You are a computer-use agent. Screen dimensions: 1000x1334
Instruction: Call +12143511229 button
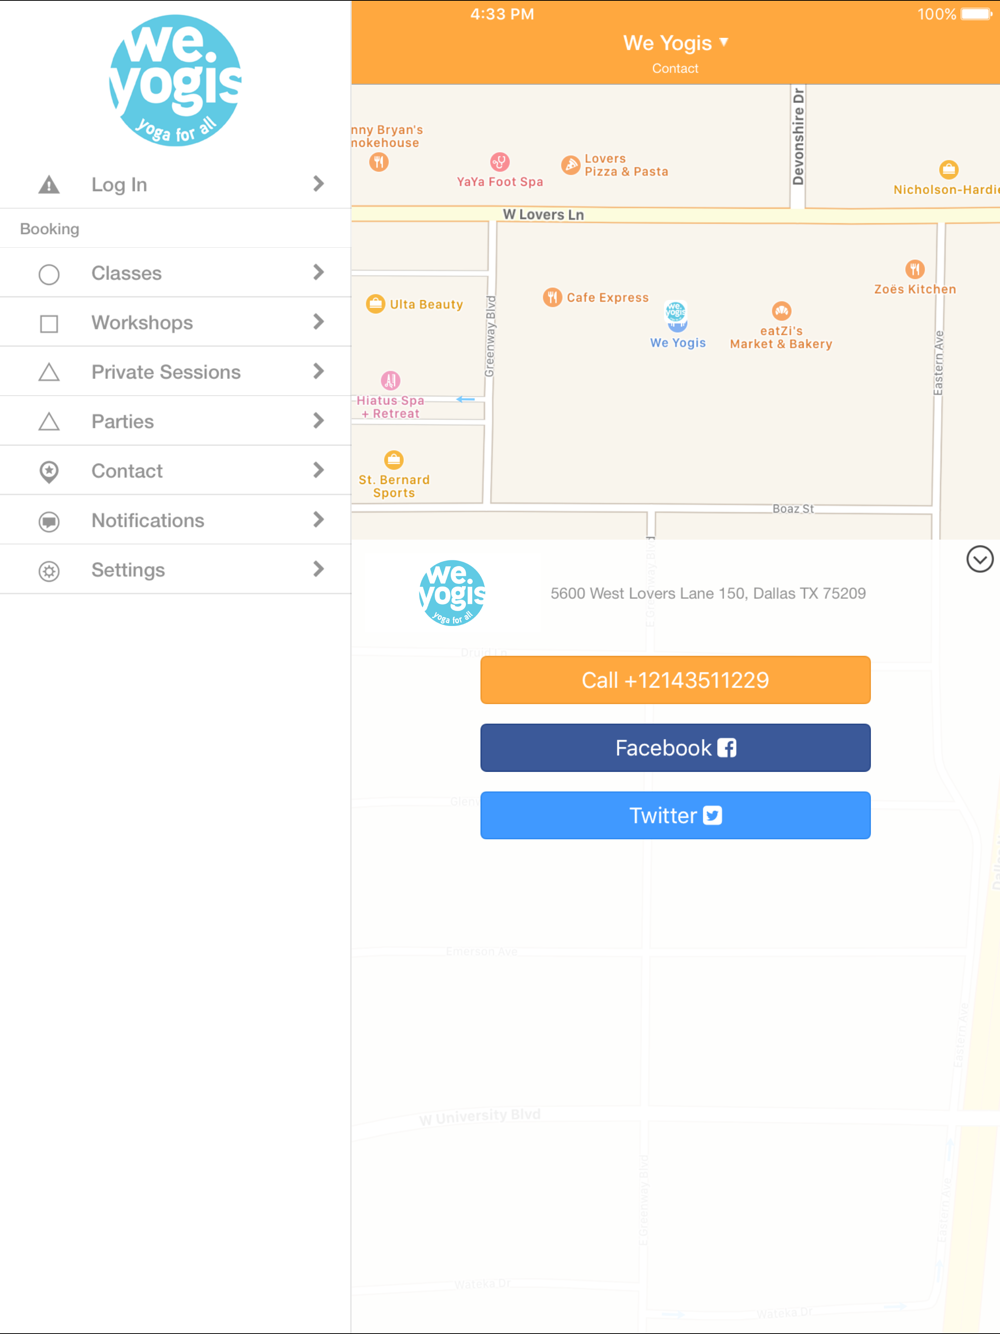(x=675, y=680)
